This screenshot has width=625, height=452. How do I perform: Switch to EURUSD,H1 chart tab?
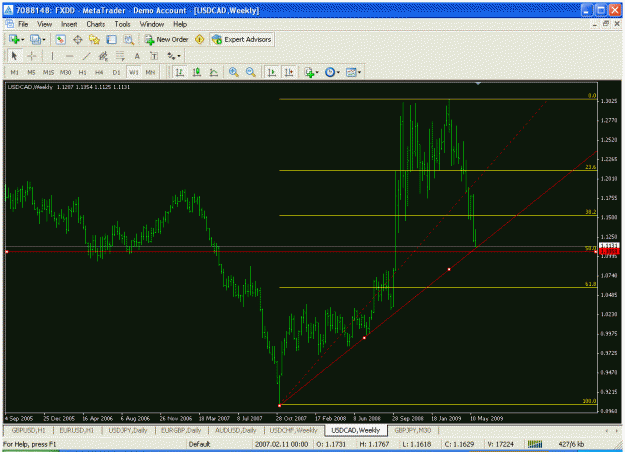tap(77, 430)
